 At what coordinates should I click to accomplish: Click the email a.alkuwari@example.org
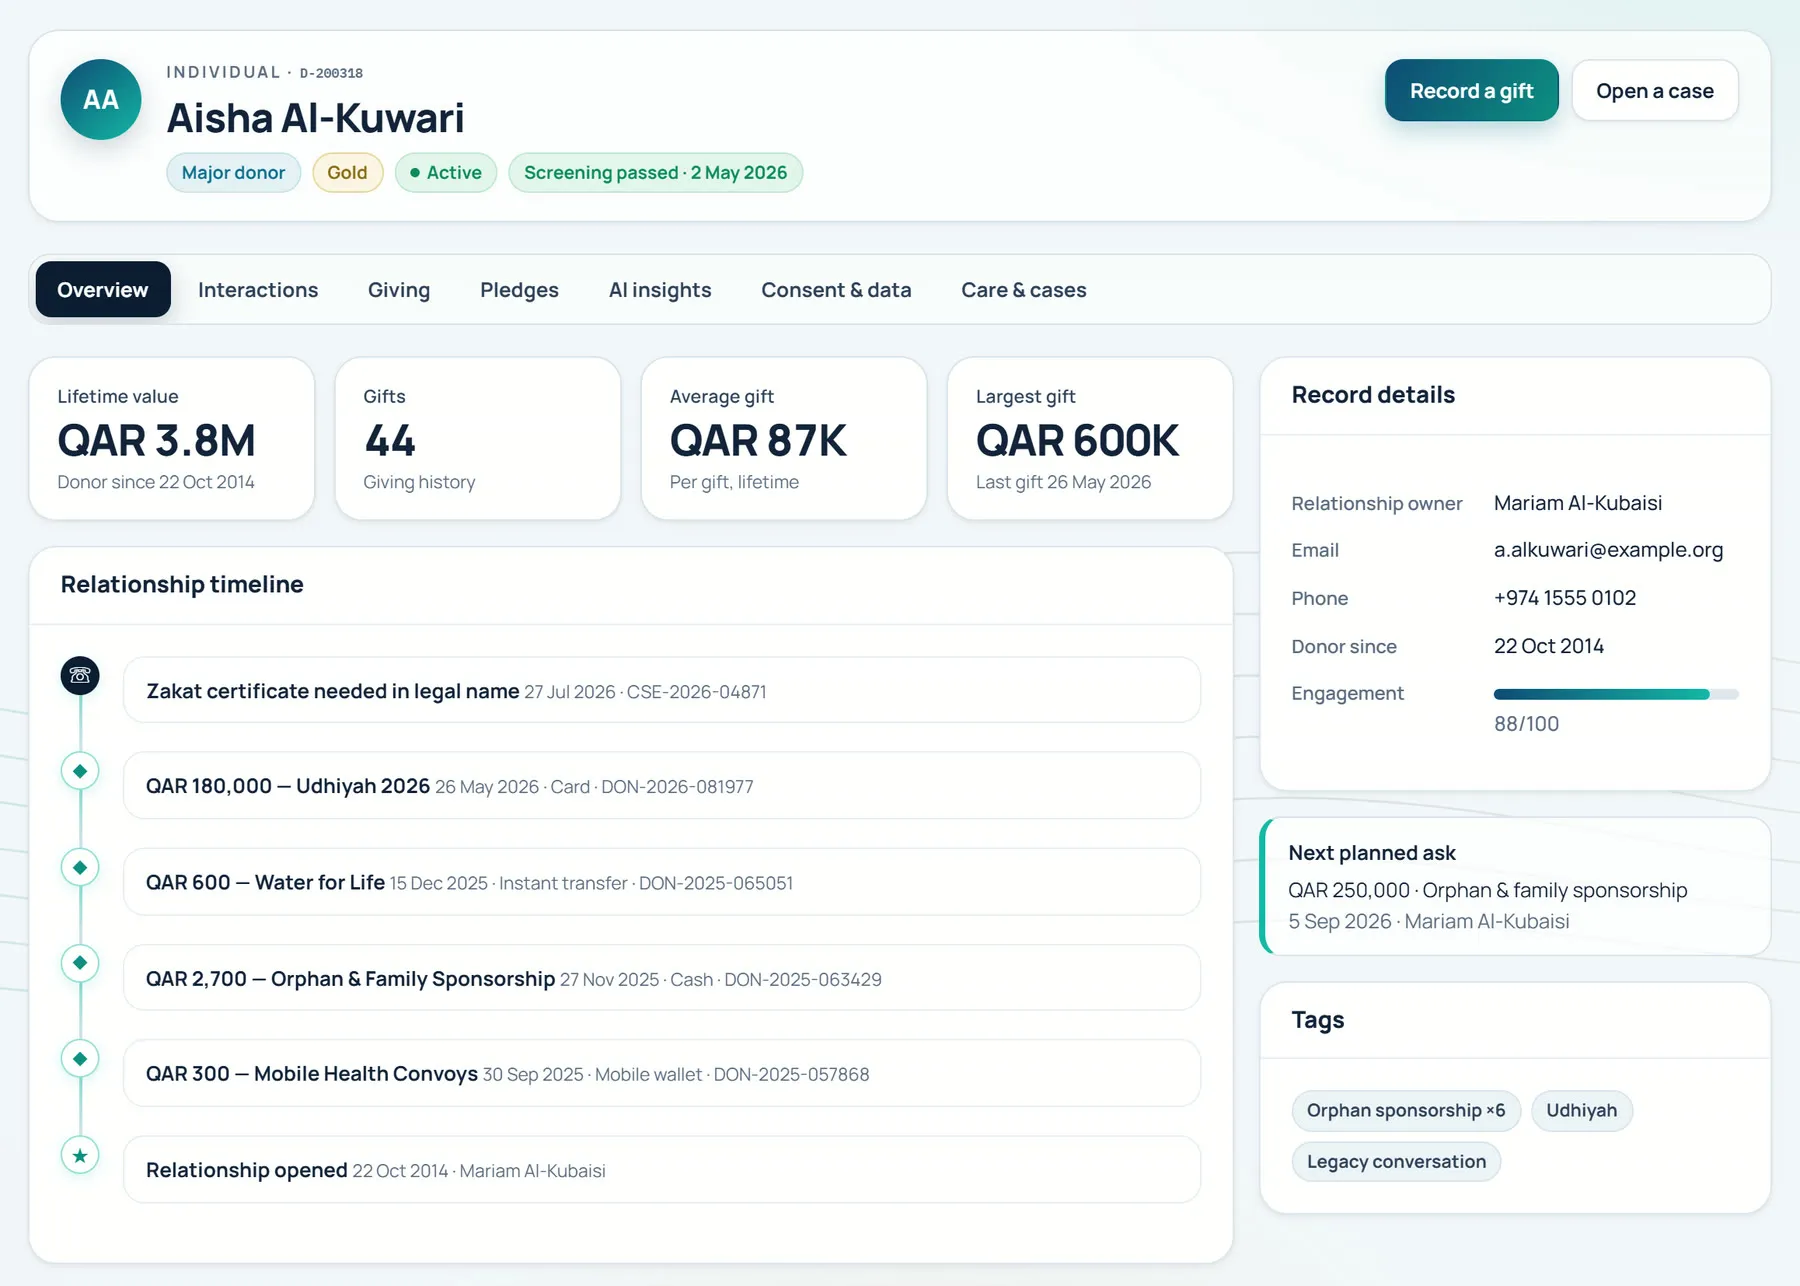tap(1609, 550)
